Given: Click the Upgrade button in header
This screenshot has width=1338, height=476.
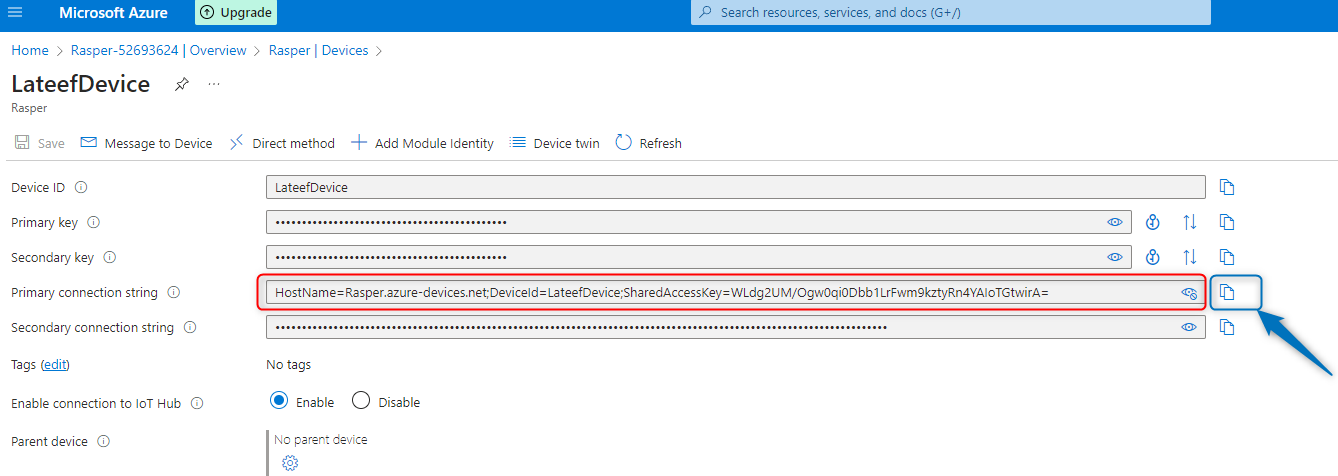Looking at the screenshot, I should (236, 13).
